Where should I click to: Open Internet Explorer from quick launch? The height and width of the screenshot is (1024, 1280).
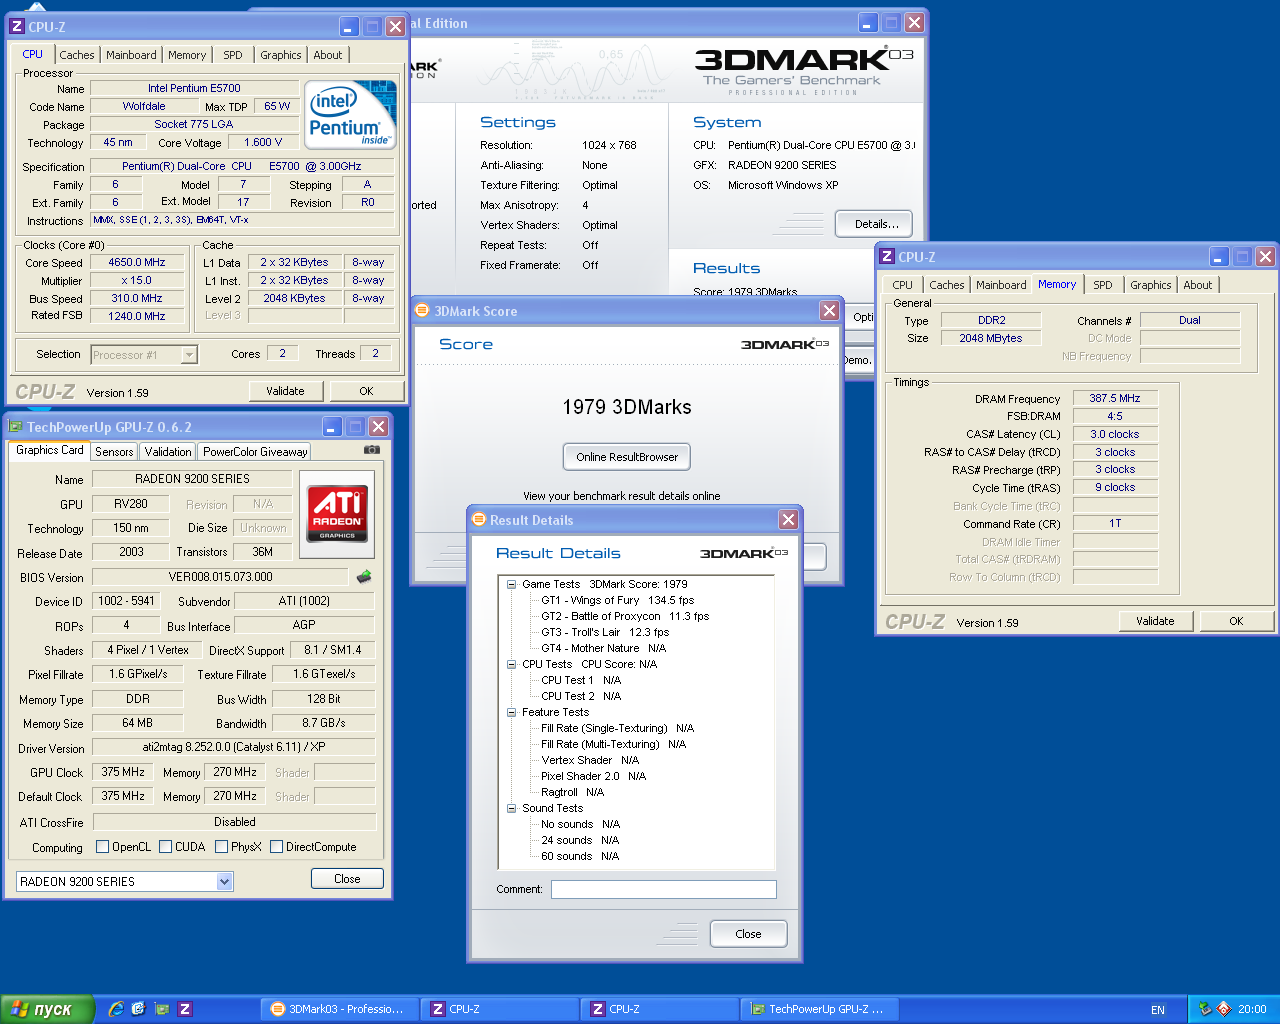click(116, 1009)
